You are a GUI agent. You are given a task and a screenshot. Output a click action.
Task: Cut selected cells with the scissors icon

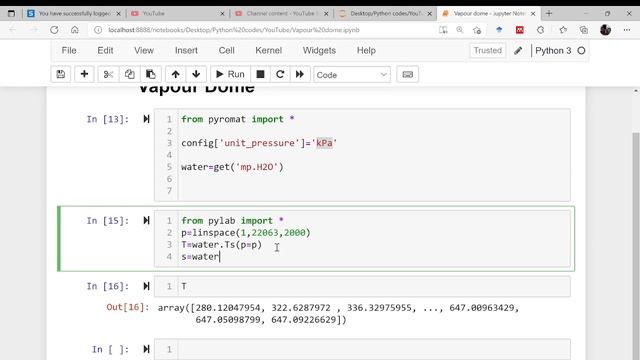point(108,74)
